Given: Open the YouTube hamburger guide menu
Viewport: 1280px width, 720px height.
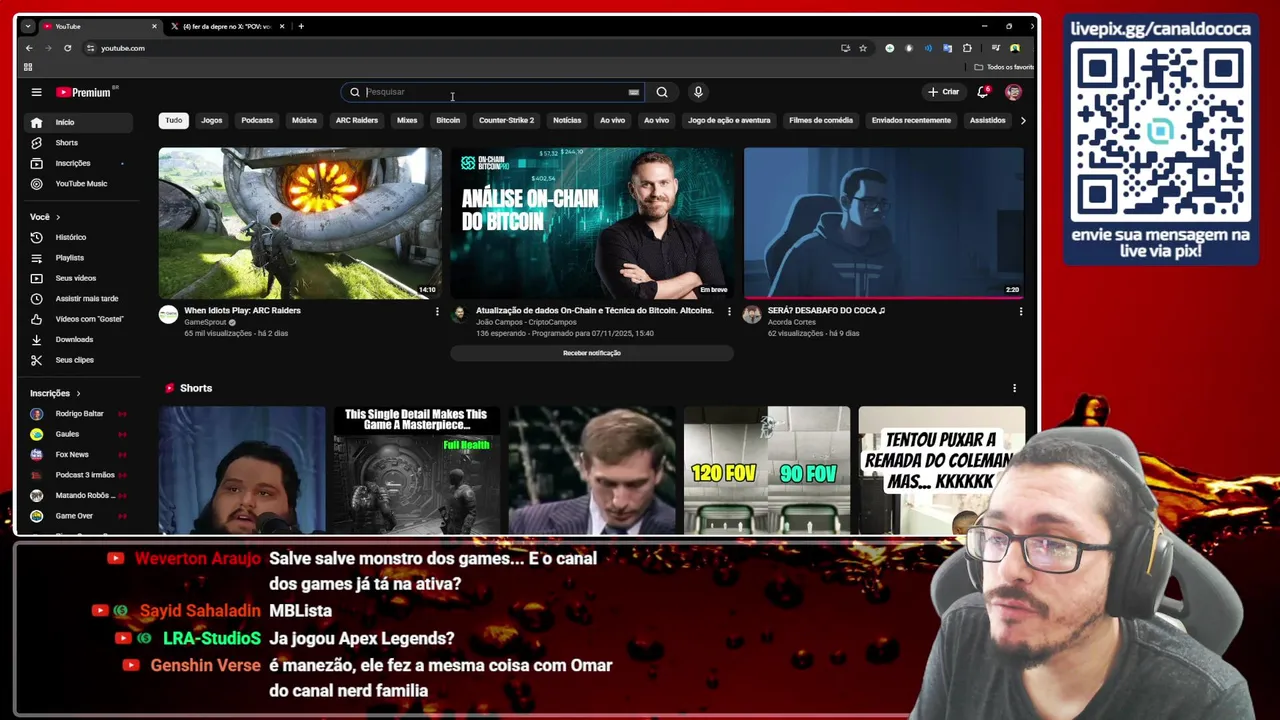Looking at the screenshot, I should coord(36,92).
